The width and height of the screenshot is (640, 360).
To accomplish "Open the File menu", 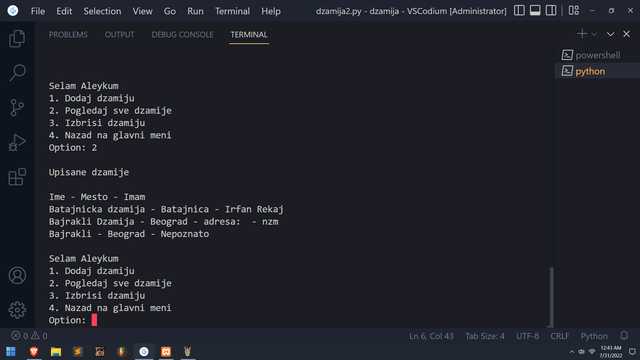I will tap(38, 11).
